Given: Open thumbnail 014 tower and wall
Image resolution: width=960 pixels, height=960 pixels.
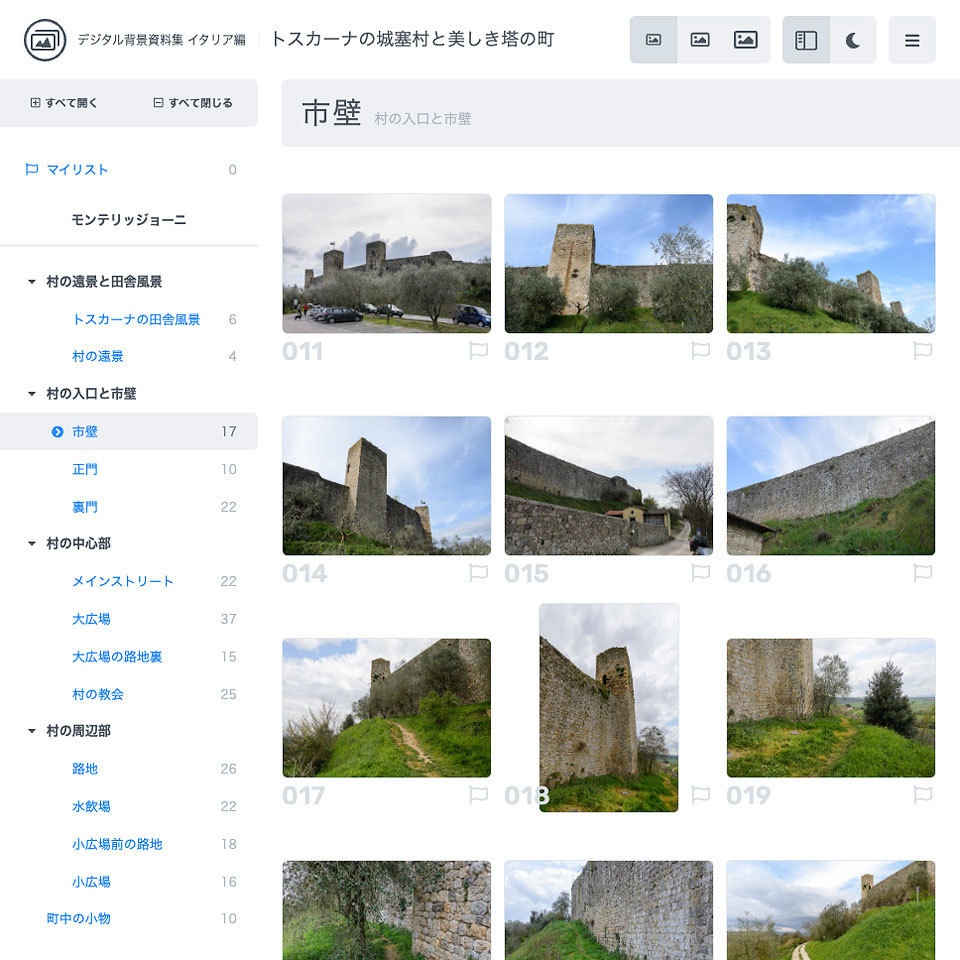Looking at the screenshot, I should (386, 486).
